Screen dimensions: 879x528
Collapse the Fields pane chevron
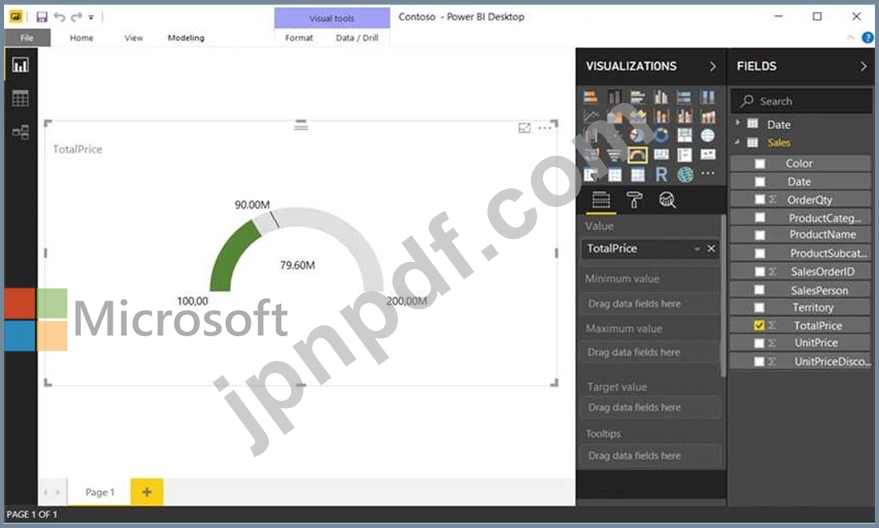click(863, 67)
